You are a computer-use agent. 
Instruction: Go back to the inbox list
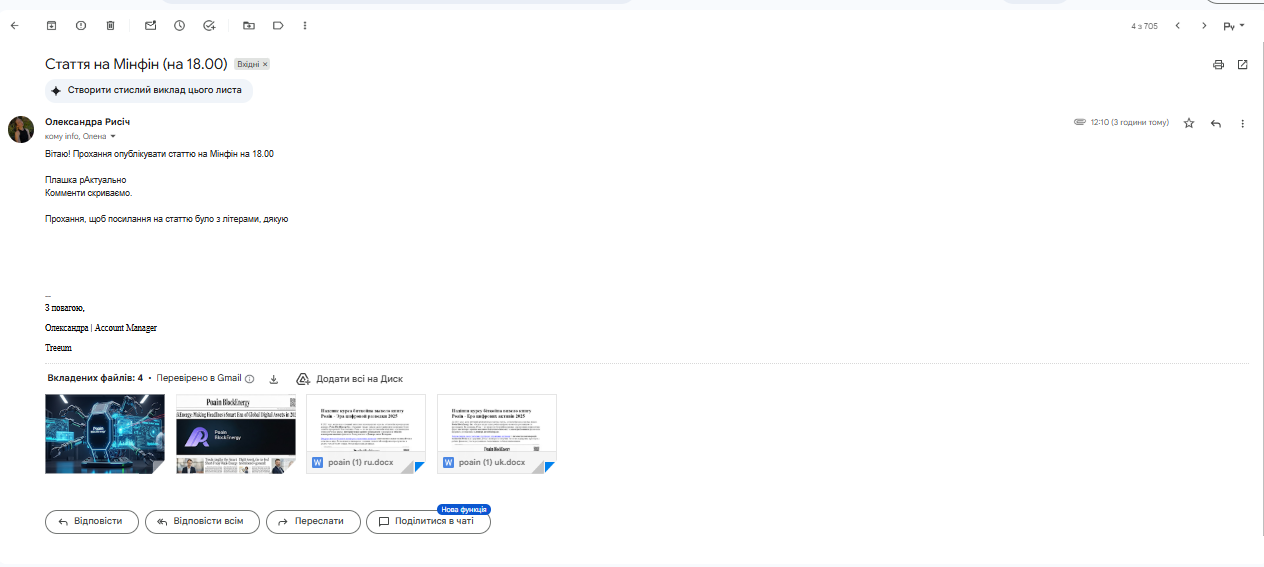click(x=14, y=25)
